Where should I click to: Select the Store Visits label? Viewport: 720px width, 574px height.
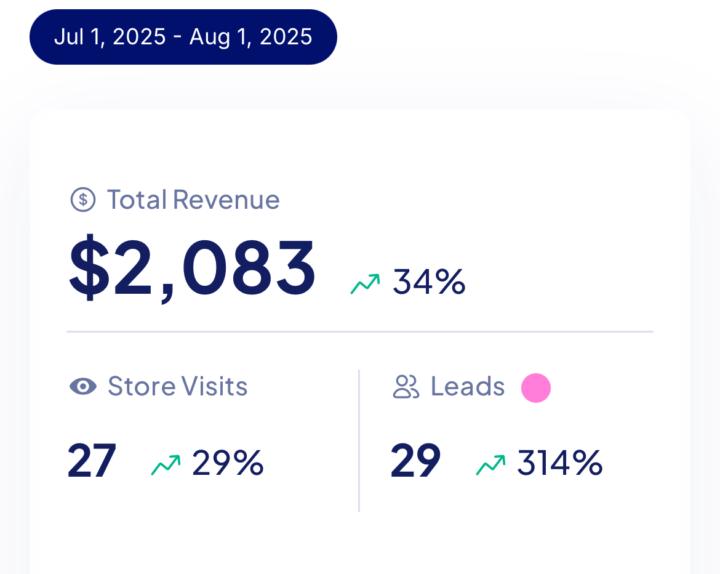[x=178, y=386]
